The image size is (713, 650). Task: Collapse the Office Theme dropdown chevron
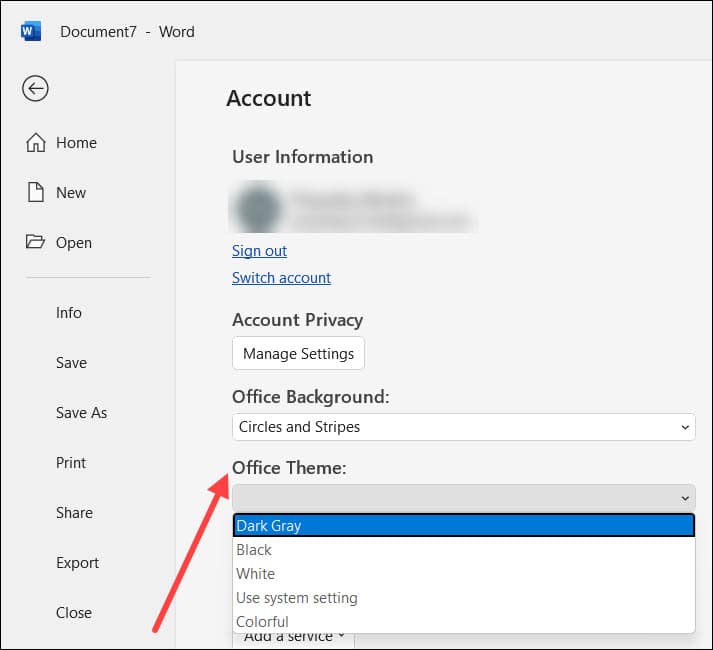tap(685, 499)
